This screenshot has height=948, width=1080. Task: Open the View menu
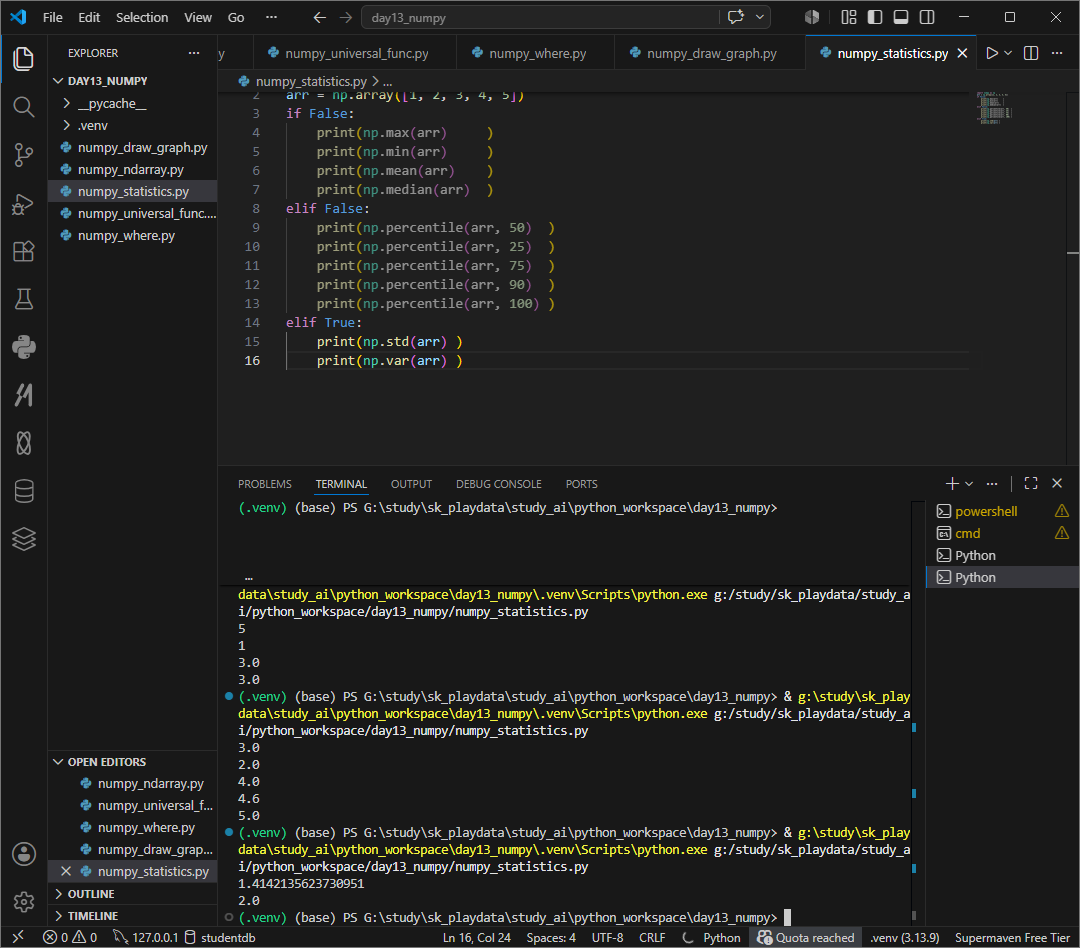[x=198, y=17]
